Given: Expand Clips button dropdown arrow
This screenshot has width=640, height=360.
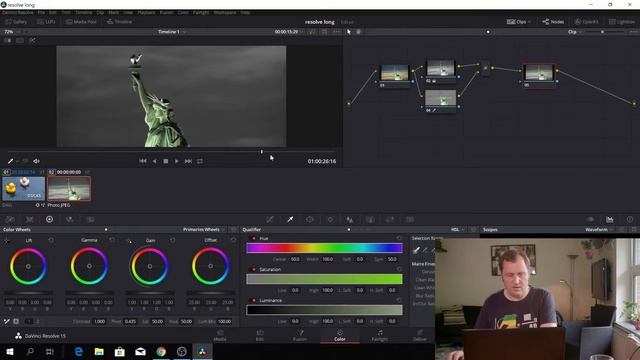Looking at the screenshot, I should coord(529,22).
